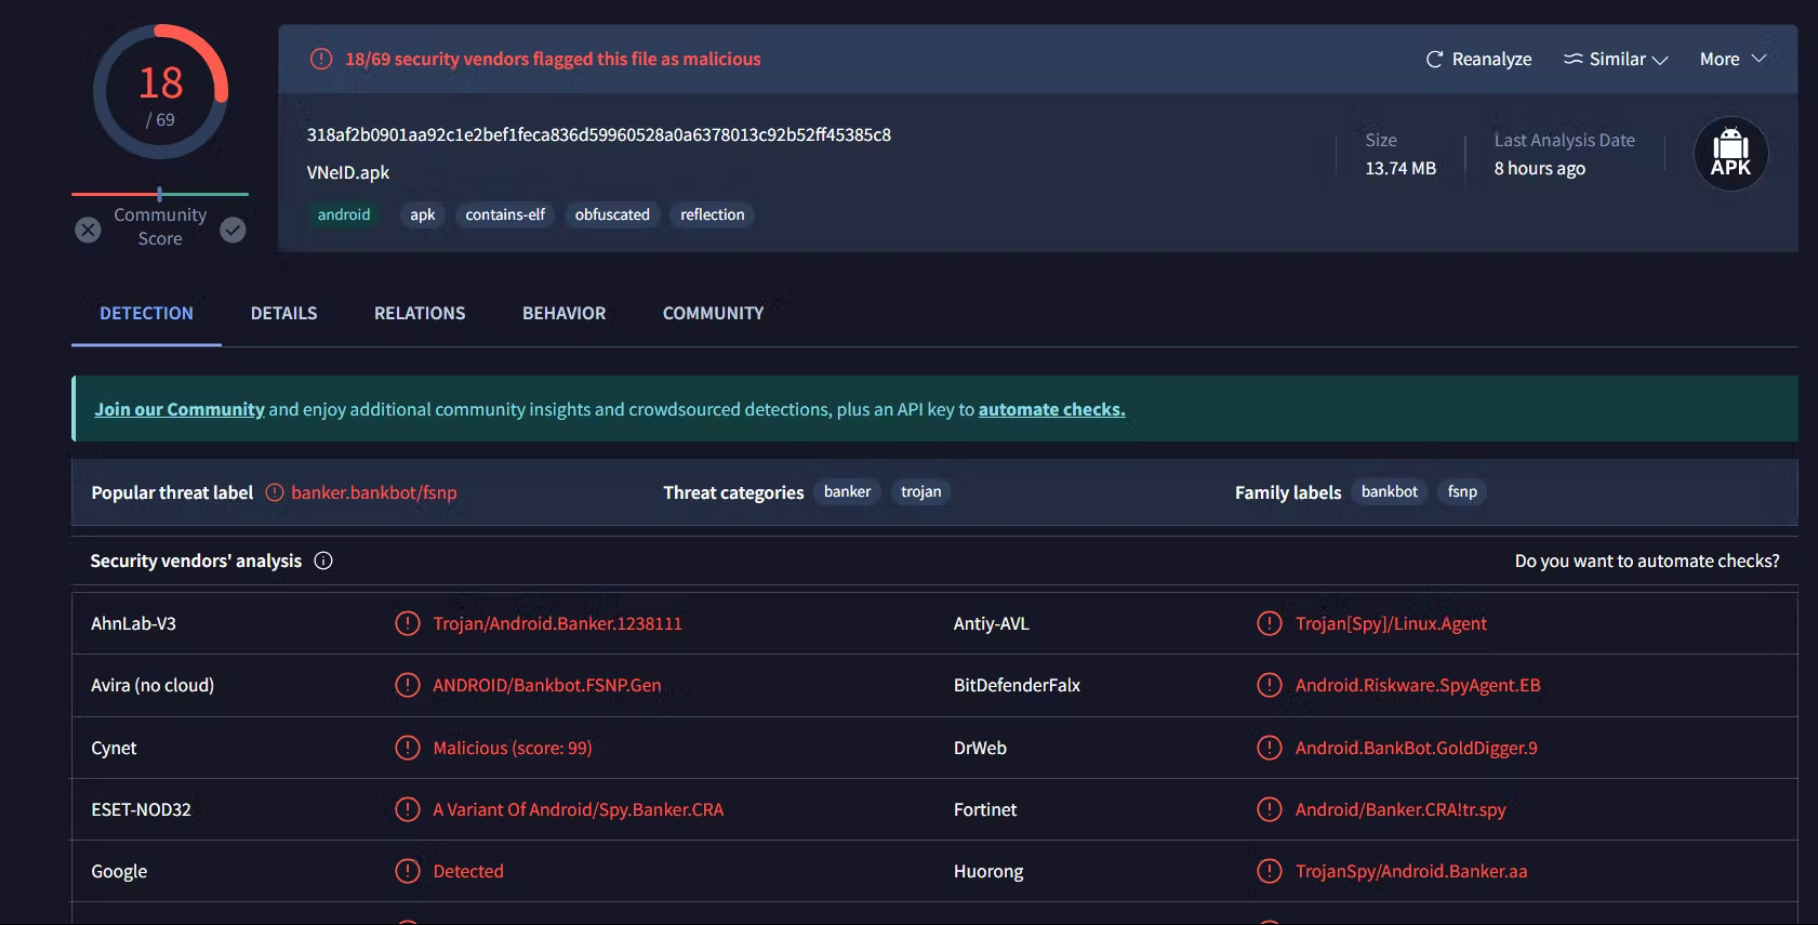Vote positive with community checkmark icon
The height and width of the screenshot is (925, 1818).
[233, 230]
